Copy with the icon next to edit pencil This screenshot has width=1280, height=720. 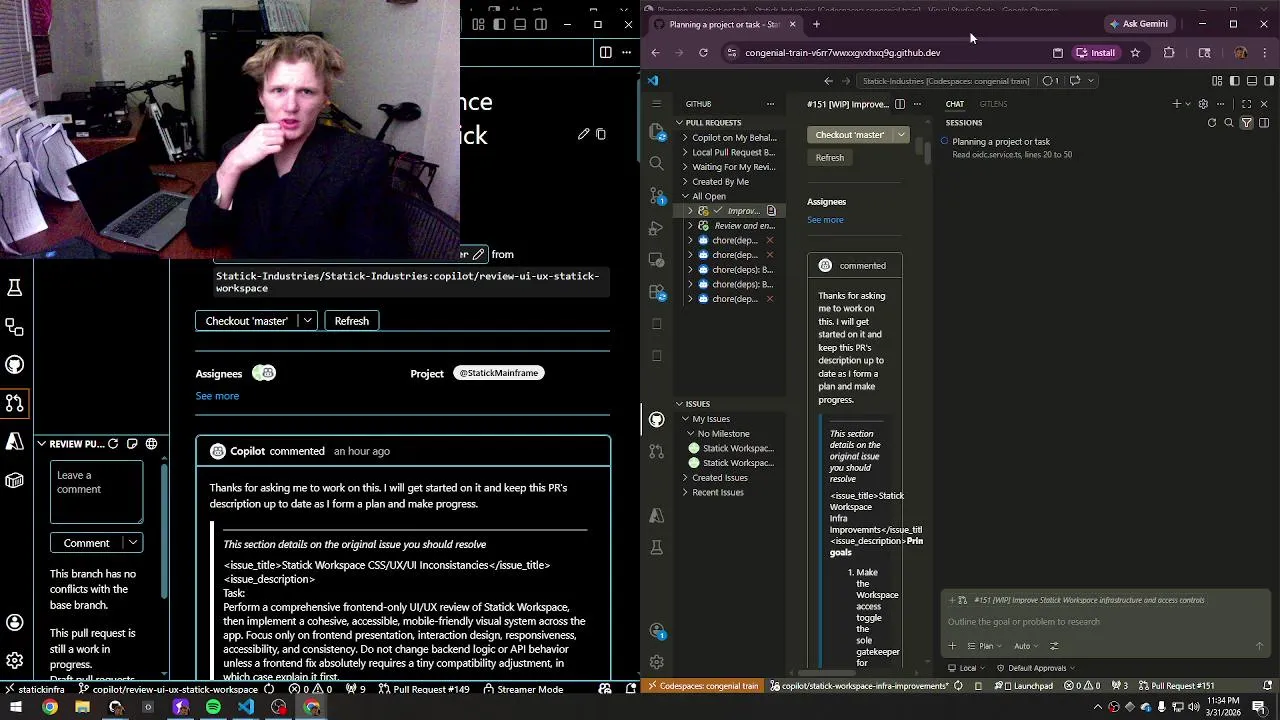pyautogui.click(x=601, y=134)
